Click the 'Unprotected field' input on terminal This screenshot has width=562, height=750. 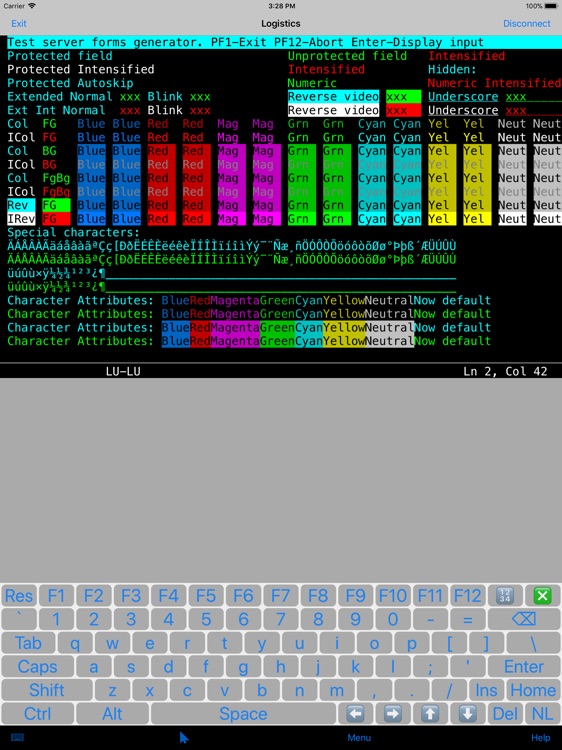pyautogui.click(x=347, y=56)
